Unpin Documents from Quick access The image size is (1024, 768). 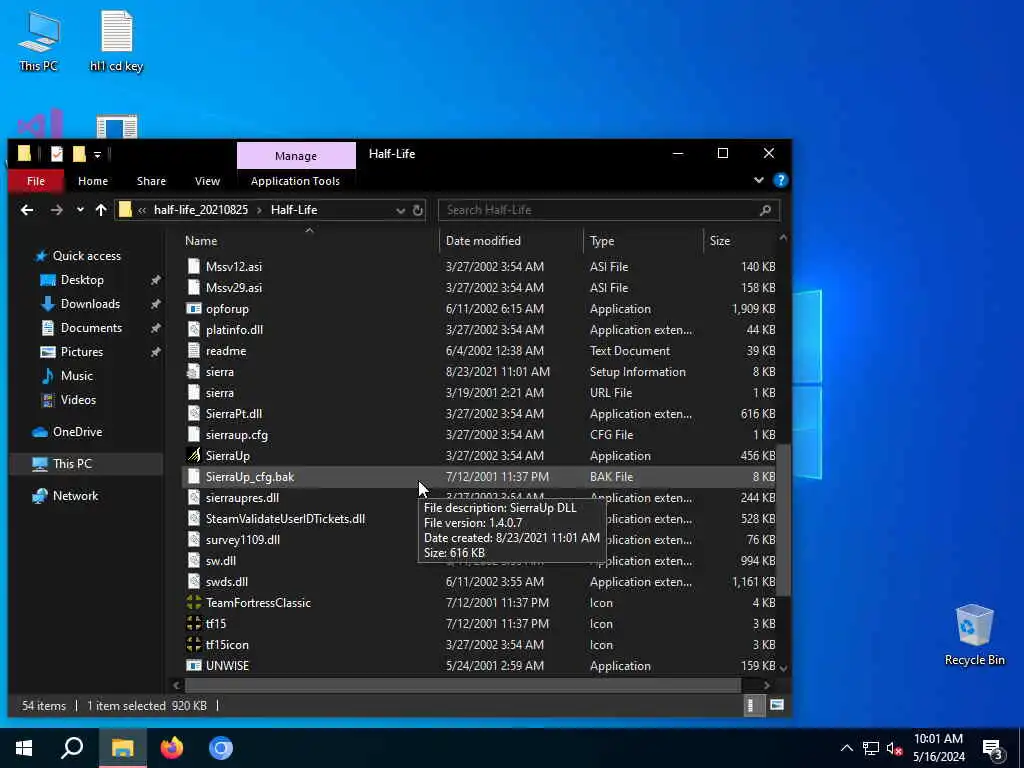tap(155, 328)
